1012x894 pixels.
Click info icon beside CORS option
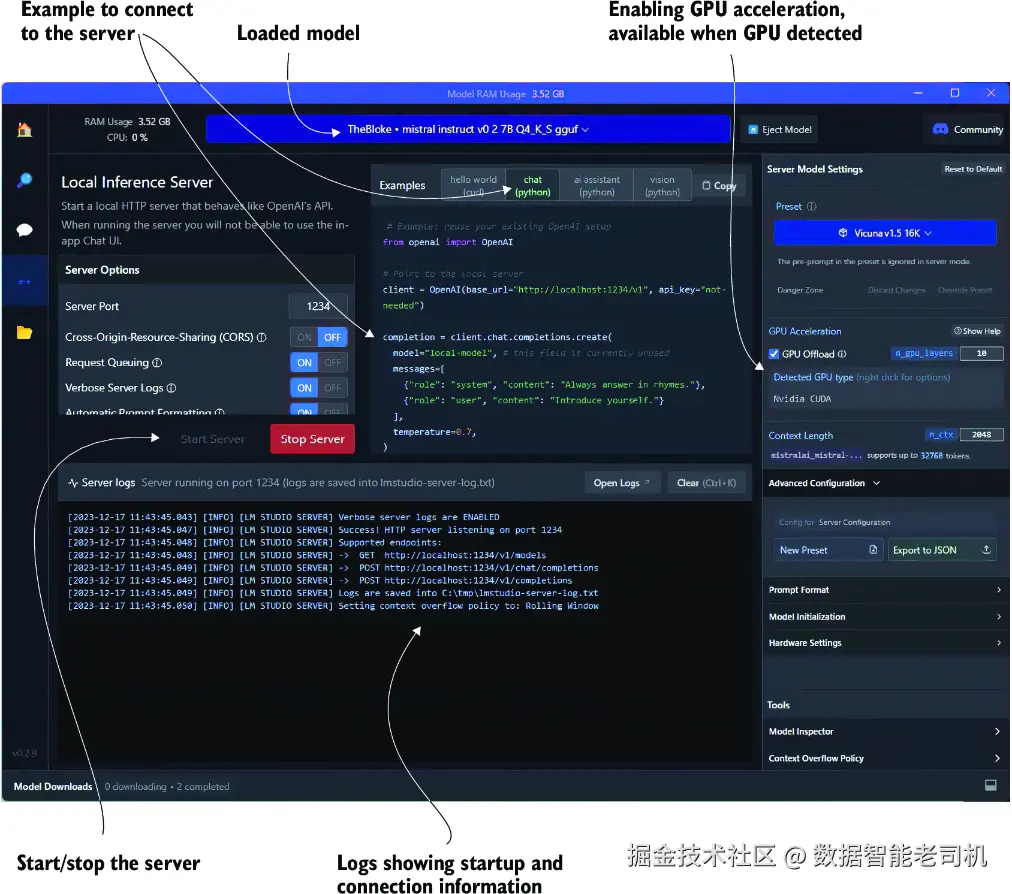[x=261, y=337]
